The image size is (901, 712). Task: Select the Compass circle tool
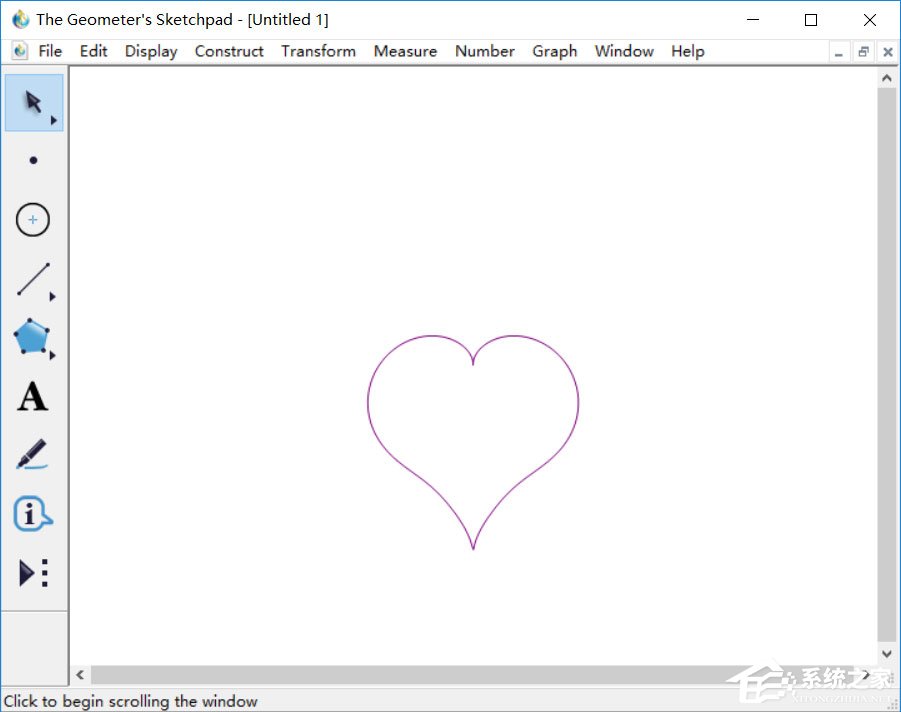[x=33, y=220]
